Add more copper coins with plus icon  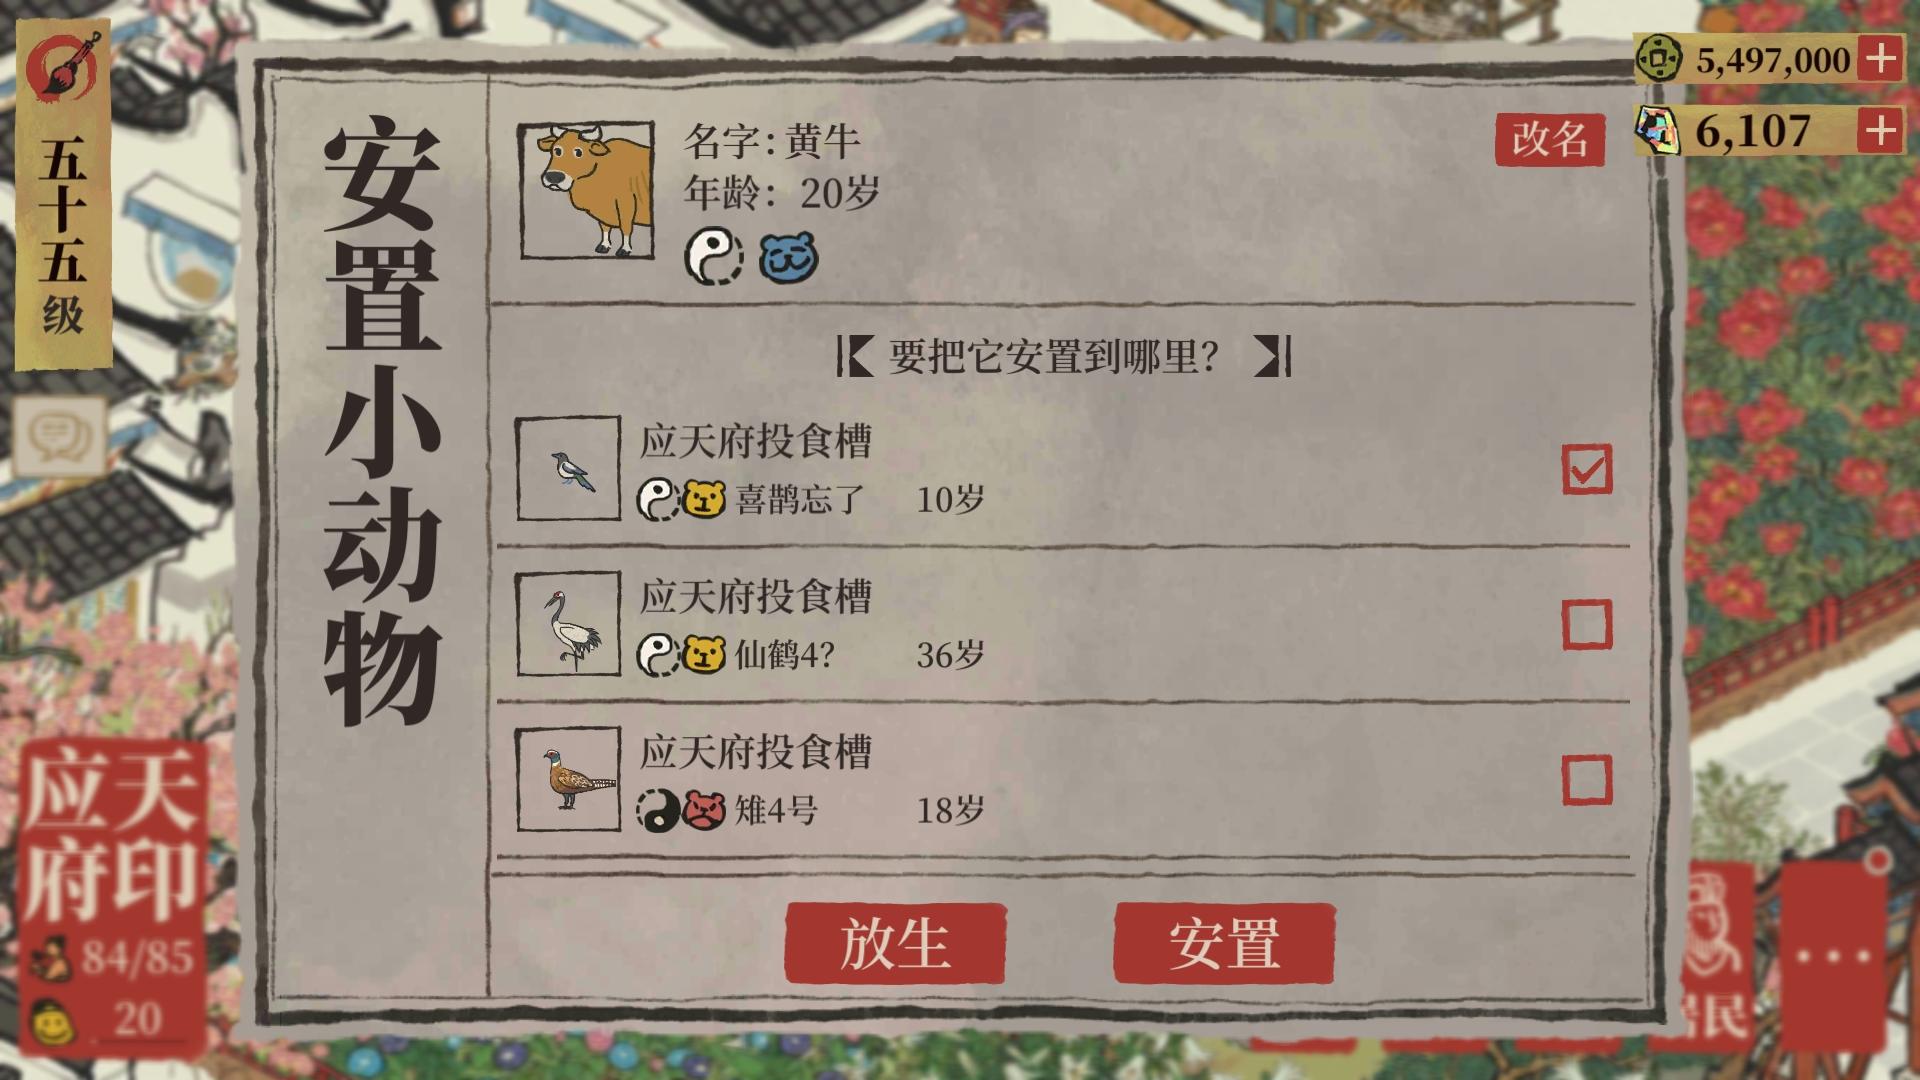tap(1880, 59)
